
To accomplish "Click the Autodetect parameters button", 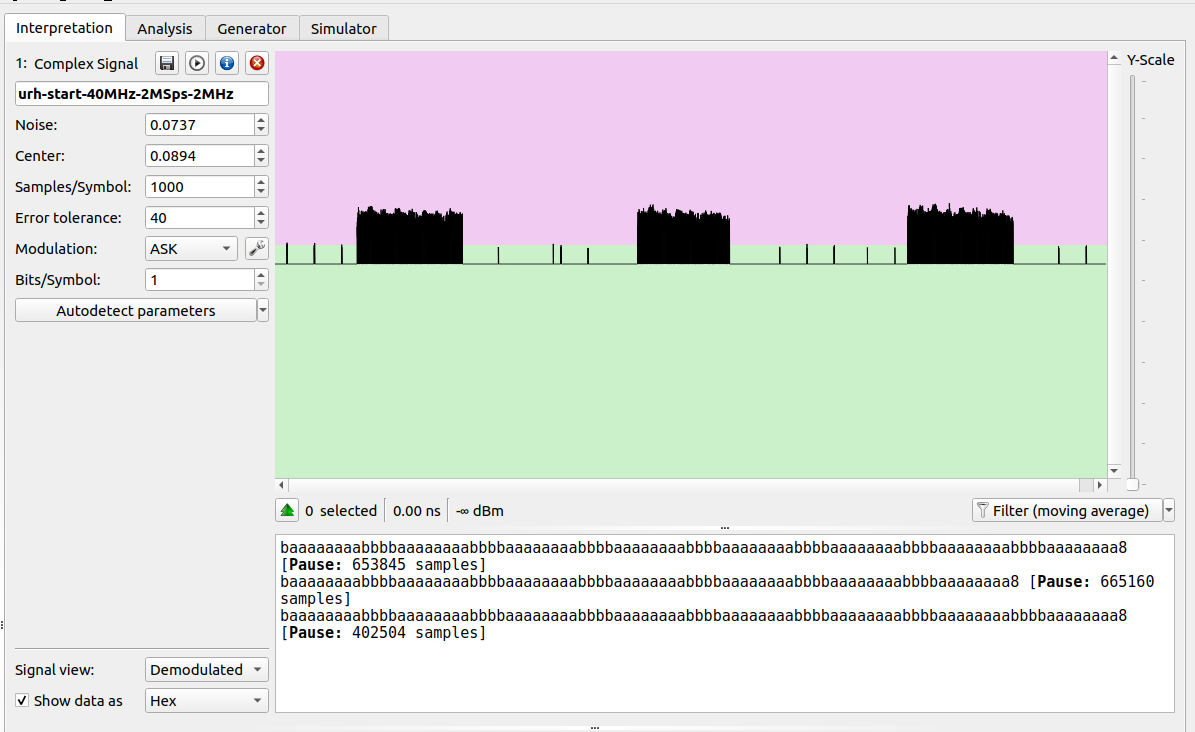I will [x=136, y=310].
